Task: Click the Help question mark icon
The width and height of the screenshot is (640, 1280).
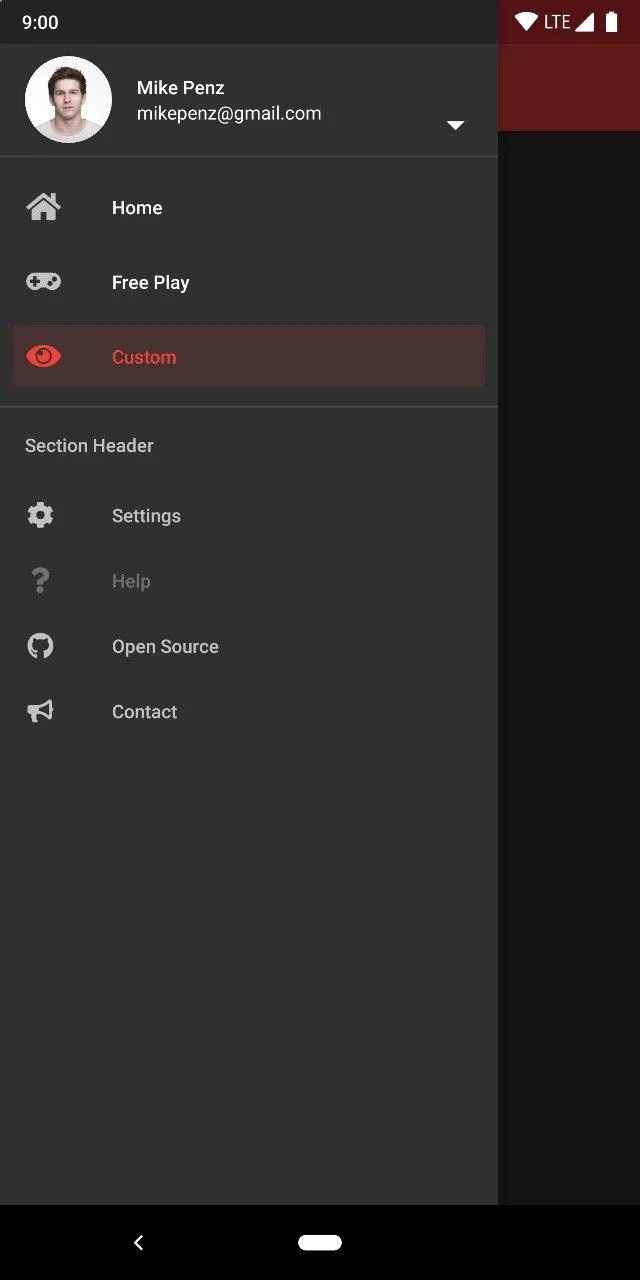Action: 40,581
